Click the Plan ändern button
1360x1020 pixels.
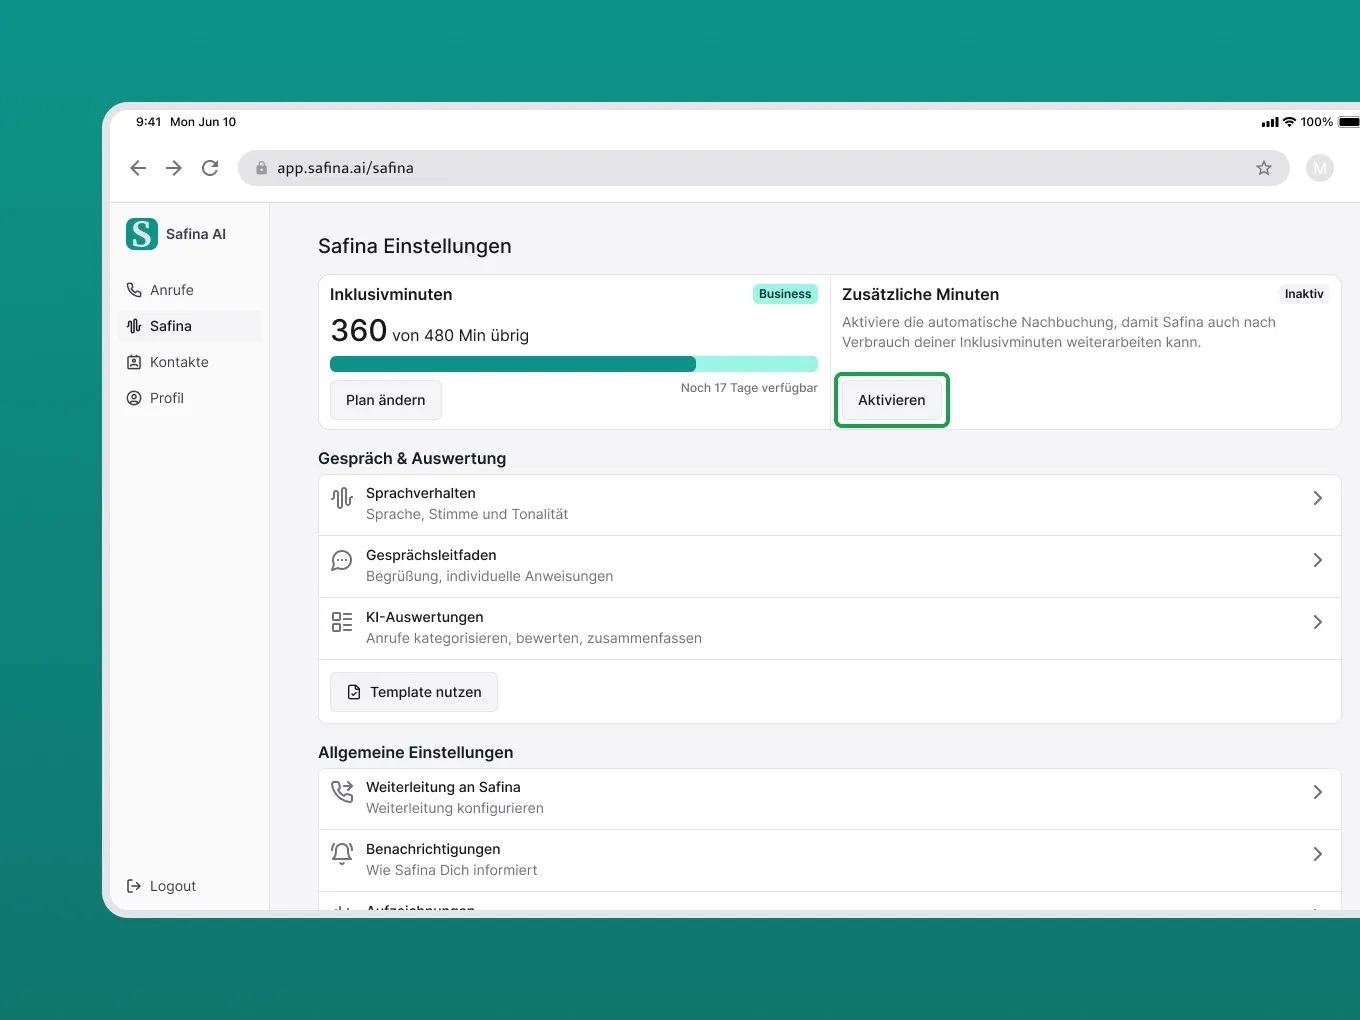coord(386,400)
